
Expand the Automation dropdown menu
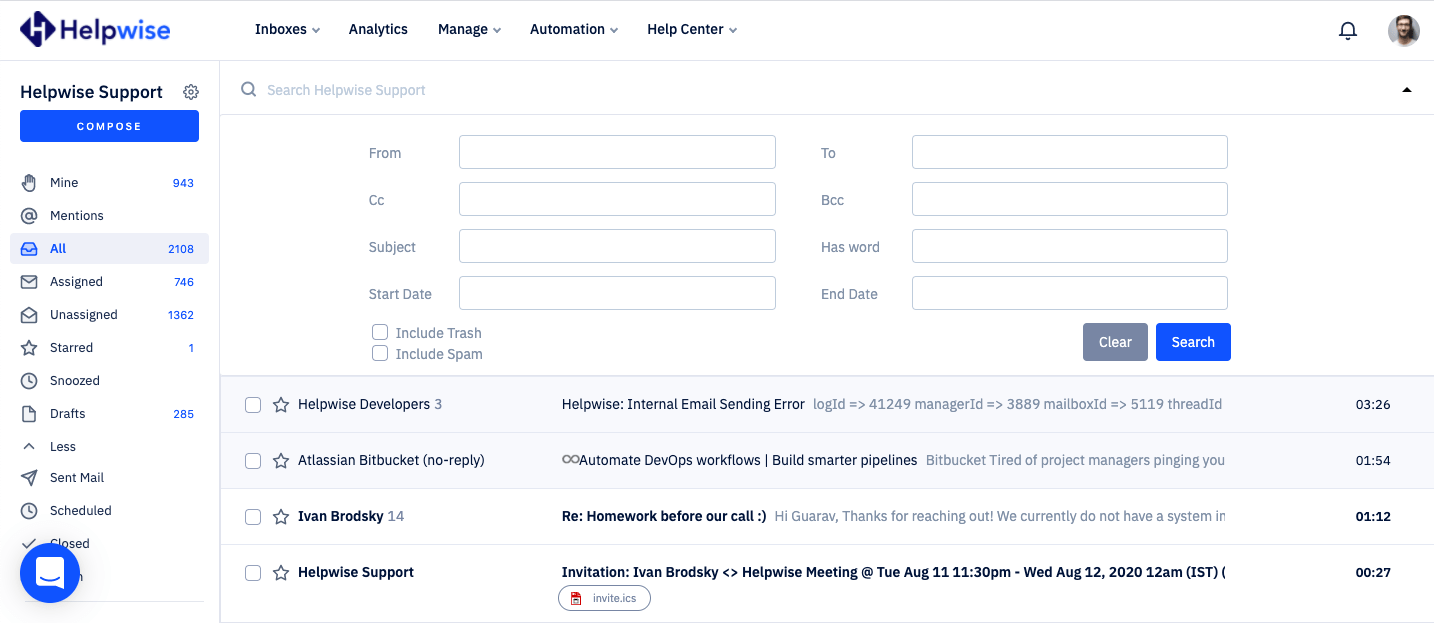point(574,30)
